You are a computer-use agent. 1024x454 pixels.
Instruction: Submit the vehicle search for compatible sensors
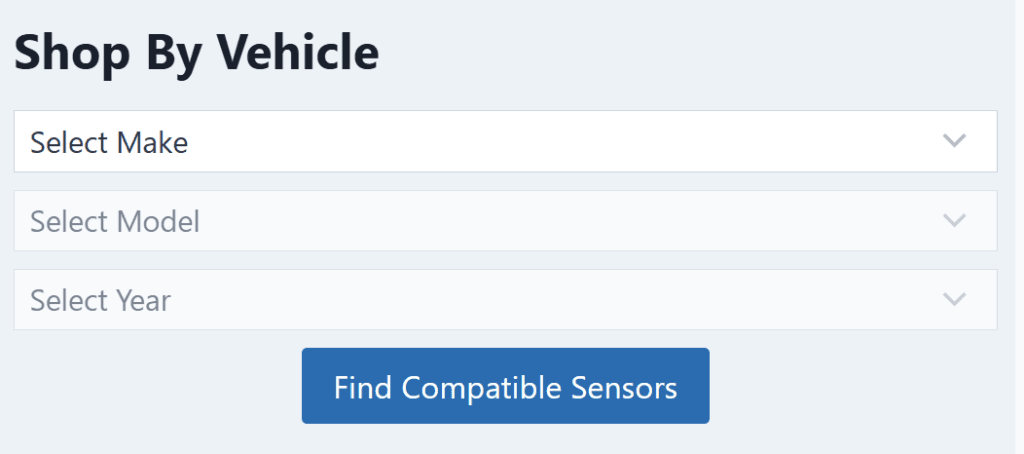(505, 386)
